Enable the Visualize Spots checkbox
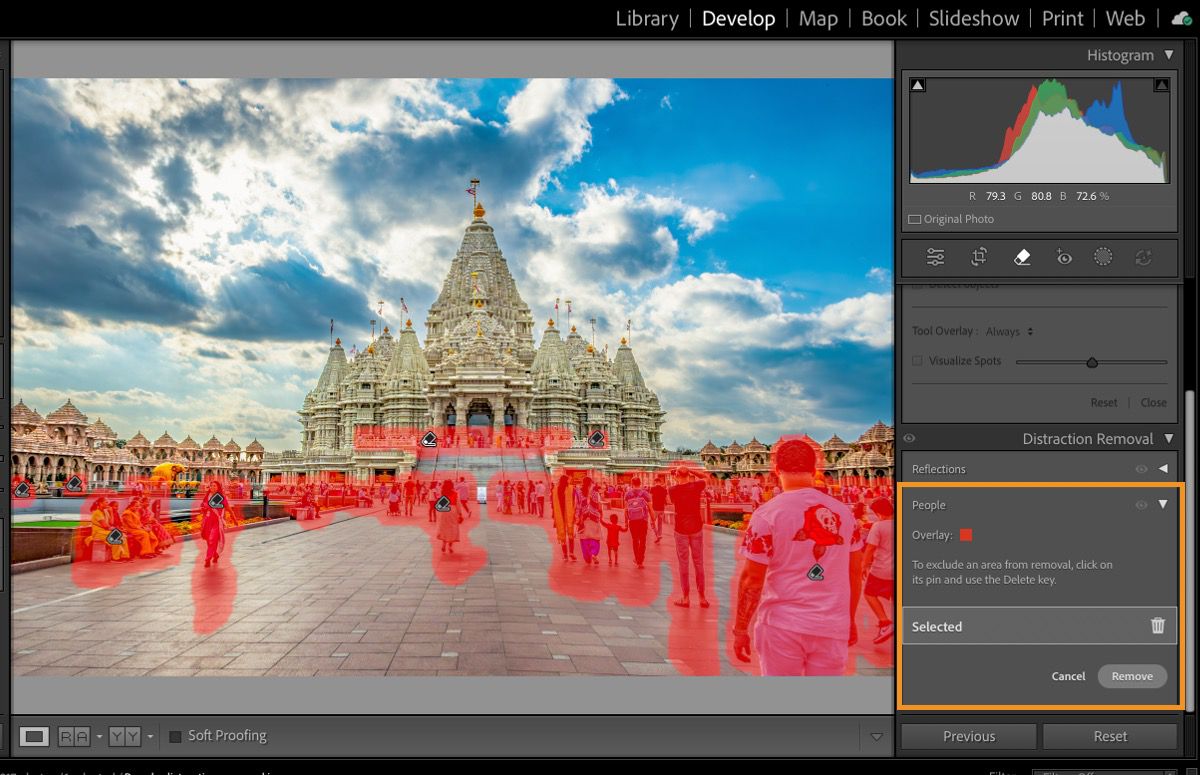Image resolution: width=1200 pixels, height=775 pixels. [x=916, y=360]
